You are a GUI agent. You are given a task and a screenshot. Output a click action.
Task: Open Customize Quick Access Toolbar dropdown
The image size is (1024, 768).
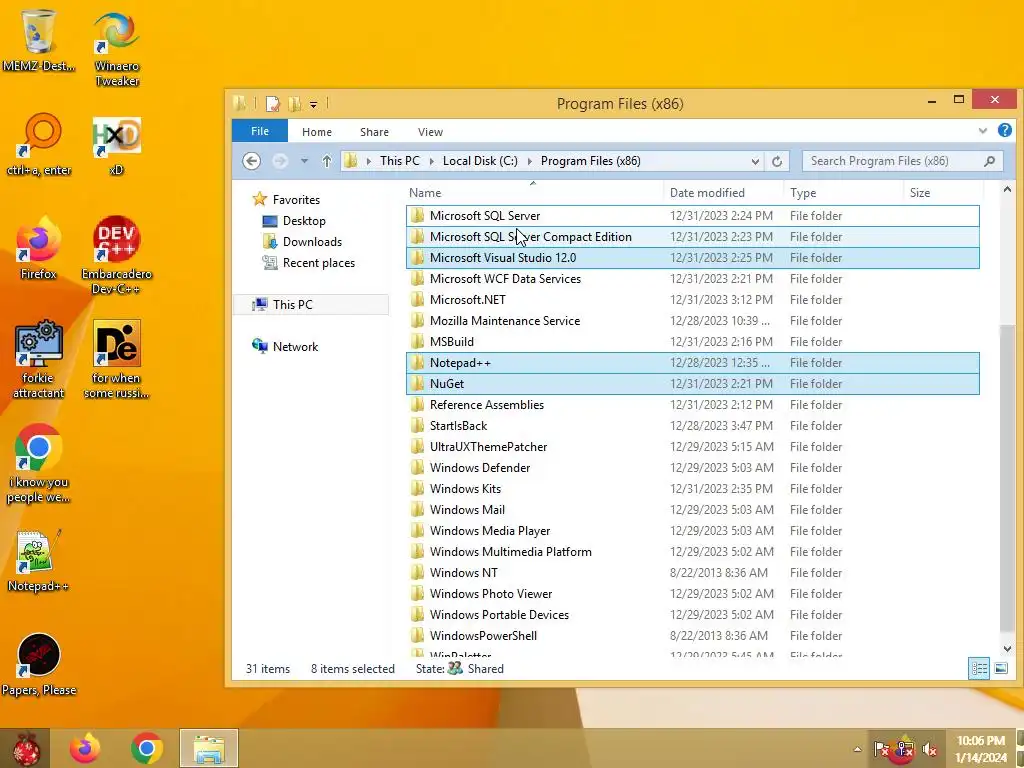coord(313,104)
